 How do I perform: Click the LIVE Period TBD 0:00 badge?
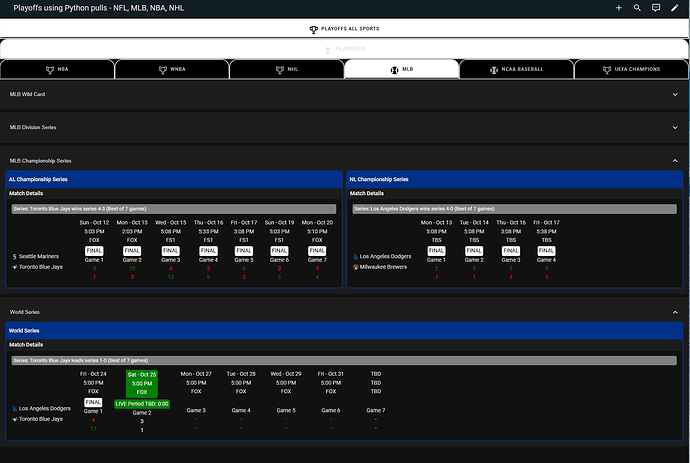tap(142, 404)
